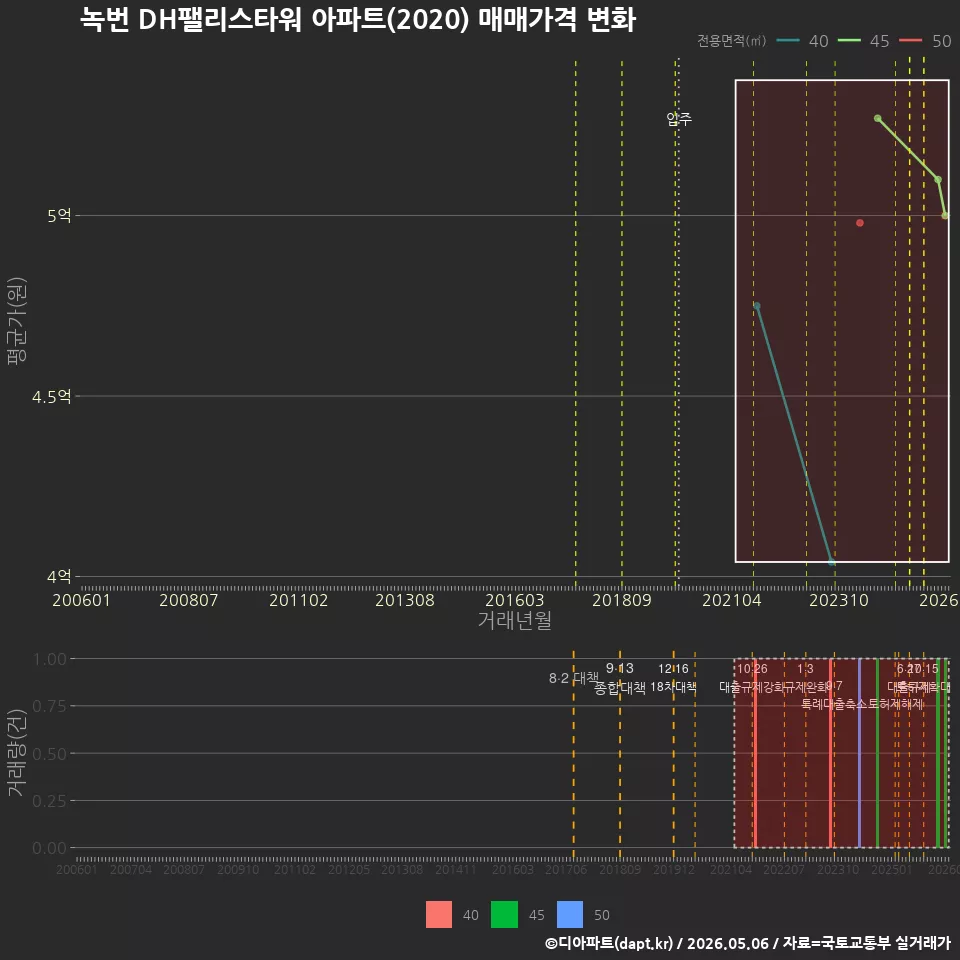This screenshot has width=960, height=960.
Task: Click the teal 40㎡ line swatch in top legend
Action: tap(787, 41)
